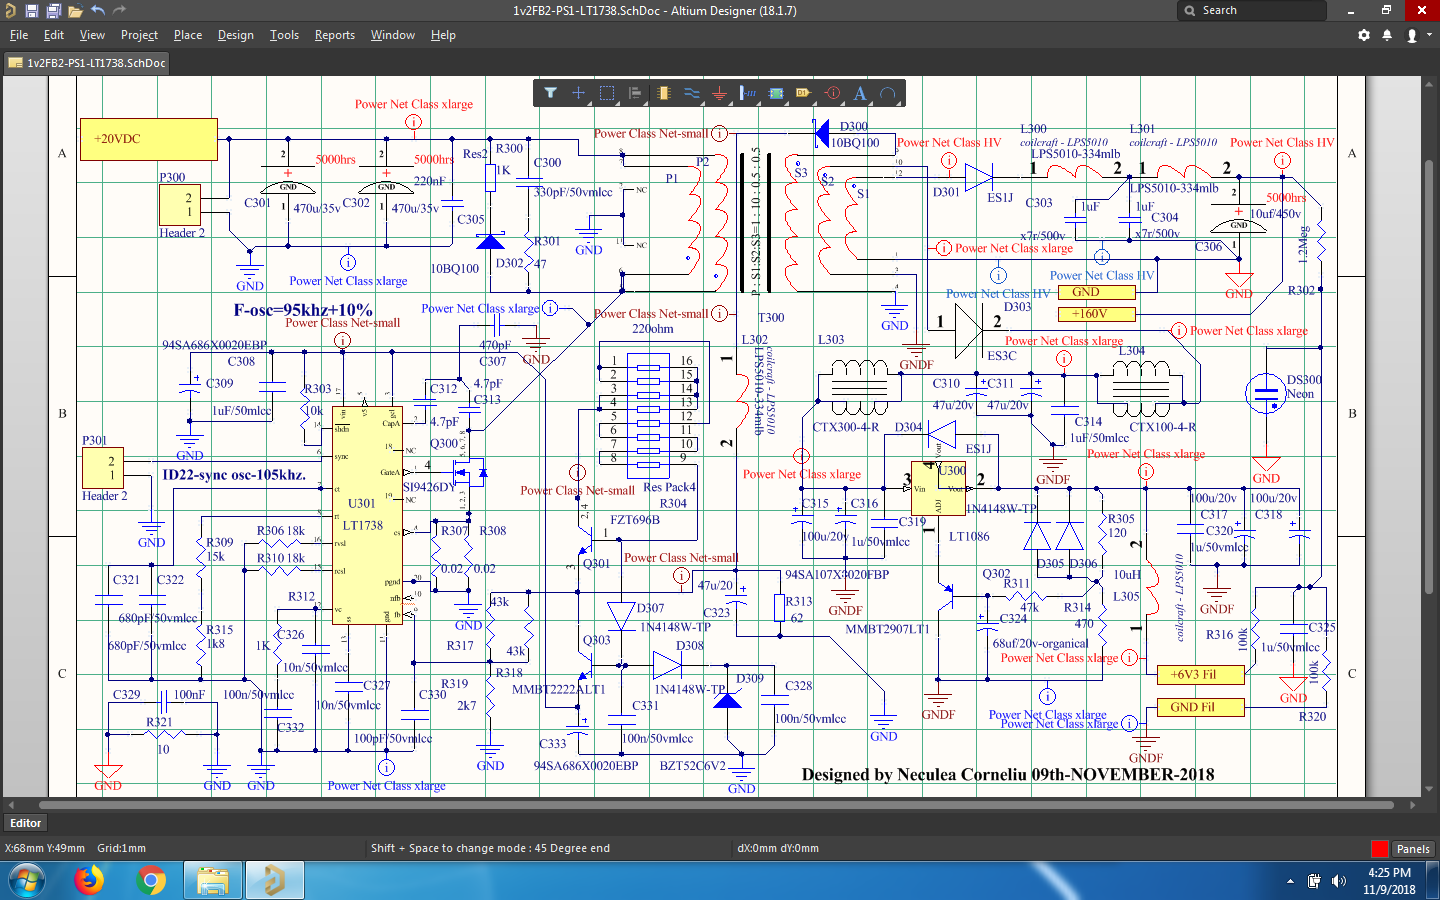The height and width of the screenshot is (900, 1440).
Task: Open Chrome from the taskbar
Action: (x=151, y=881)
